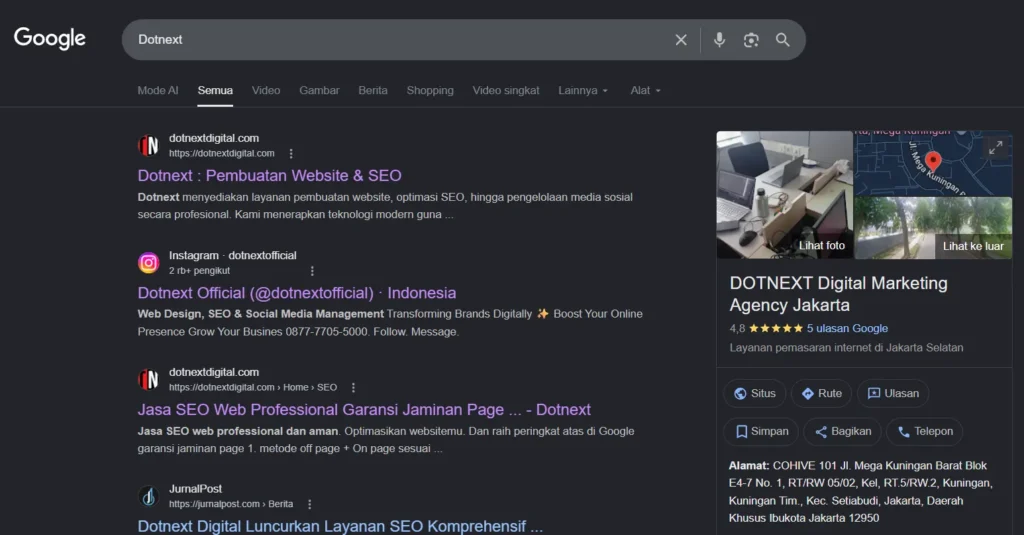Screen dimensions: 1024x535
Task: Open the Mega Kuningan map thumbnail
Action: click(933, 163)
